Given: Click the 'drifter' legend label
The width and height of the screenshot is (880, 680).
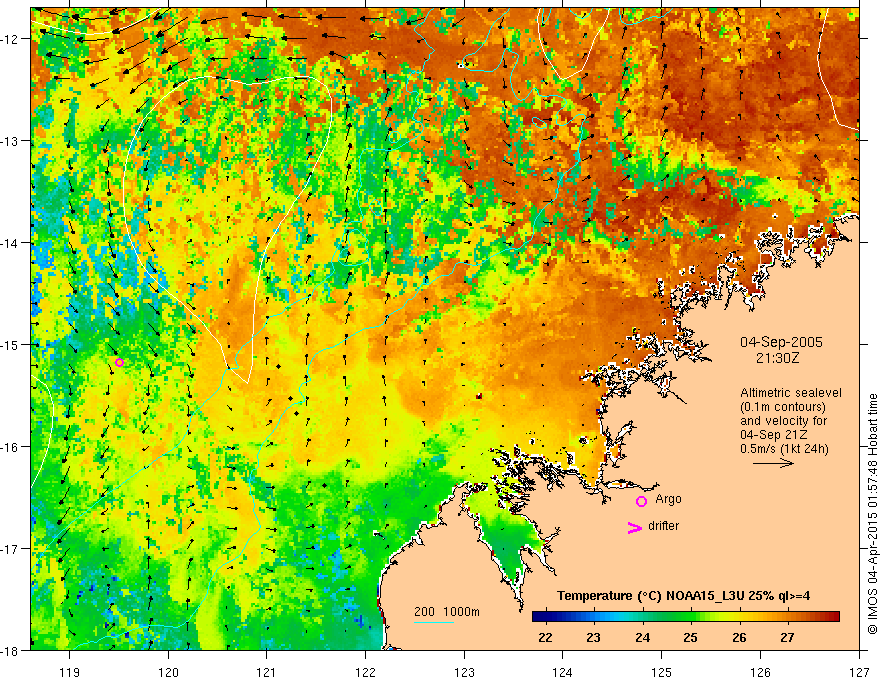Looking at the screenshot, I should pyautogui.click(x=663, y=526).
